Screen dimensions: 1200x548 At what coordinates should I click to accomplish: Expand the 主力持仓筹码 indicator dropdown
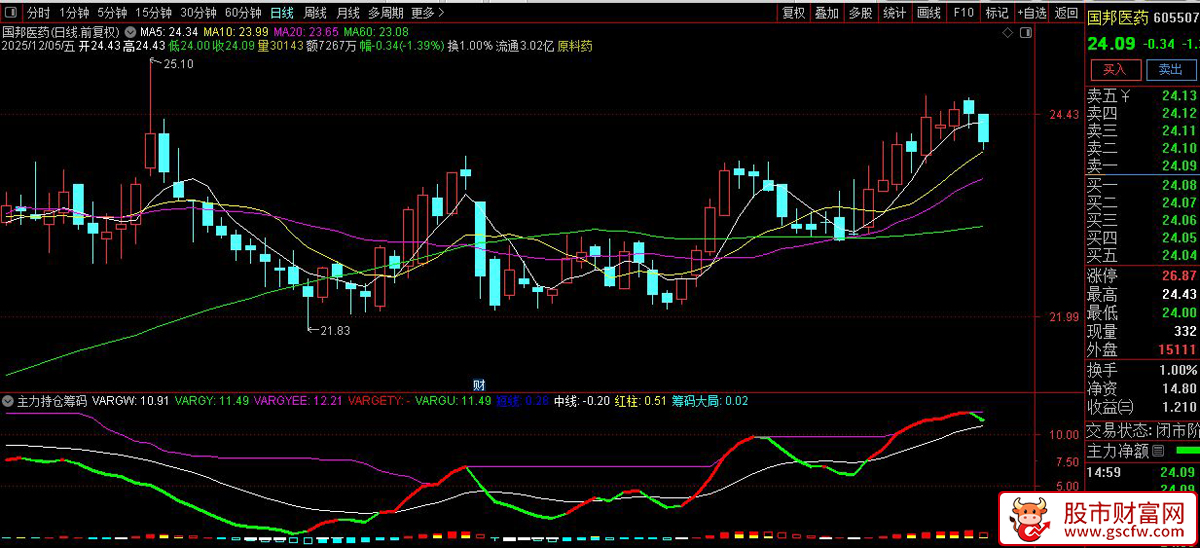click(x=9, y=400)
